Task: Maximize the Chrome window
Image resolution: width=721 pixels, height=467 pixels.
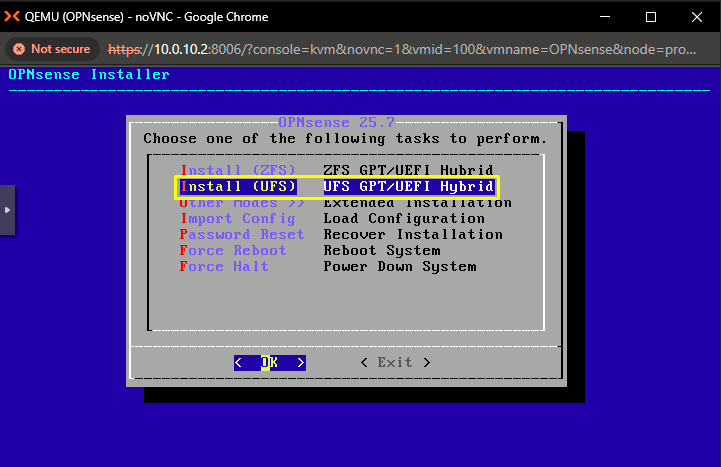Action: coord(651,17)
